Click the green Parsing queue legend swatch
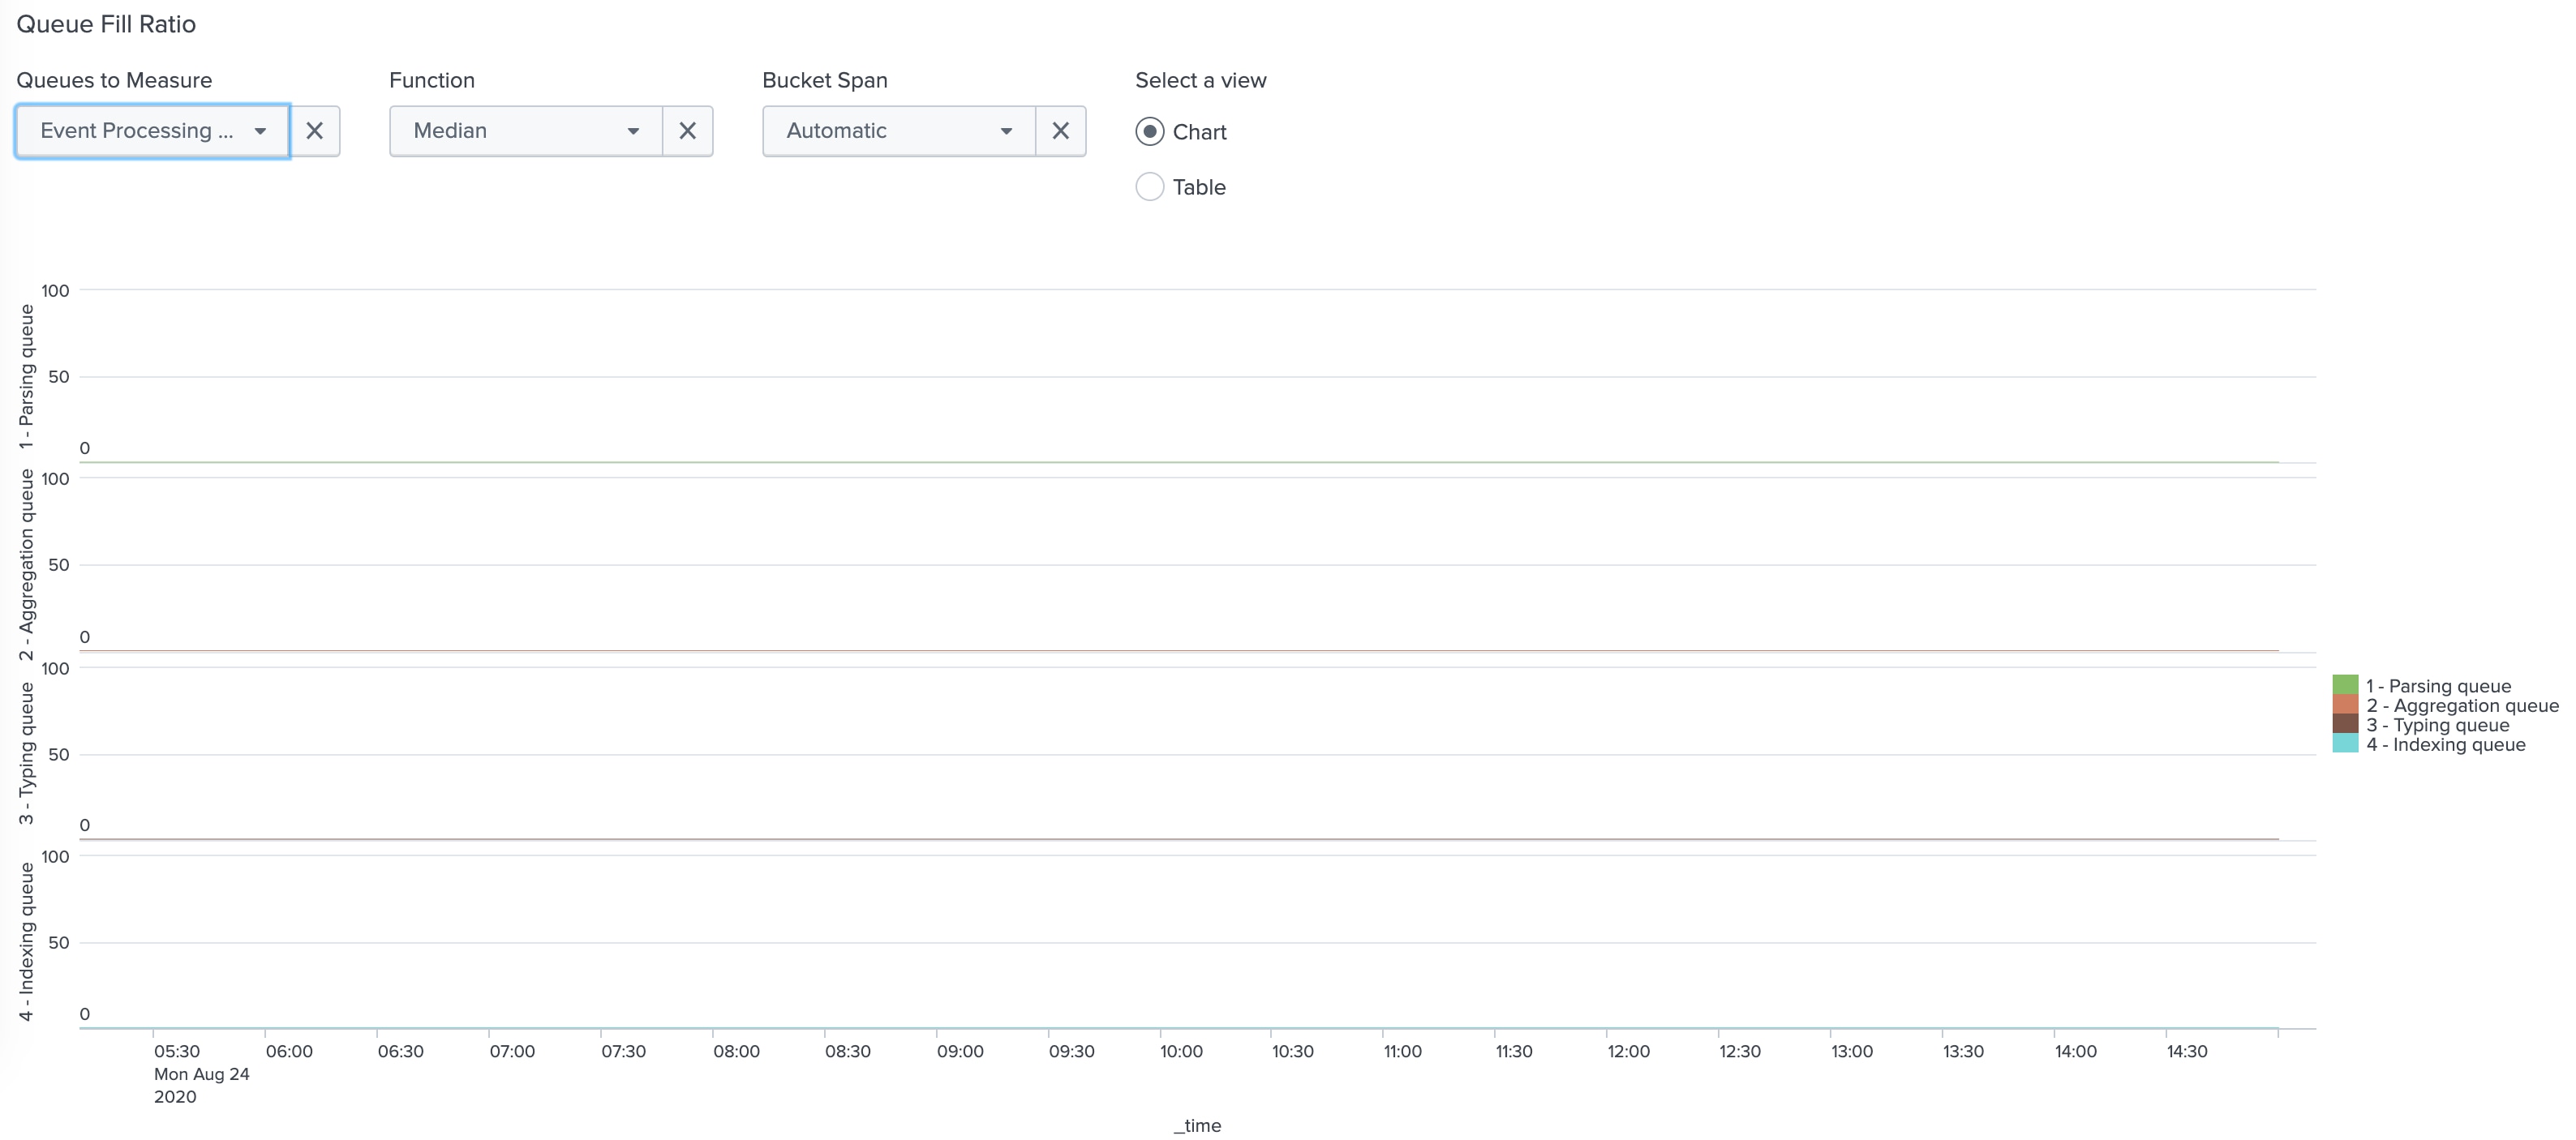 (2345, 685)
